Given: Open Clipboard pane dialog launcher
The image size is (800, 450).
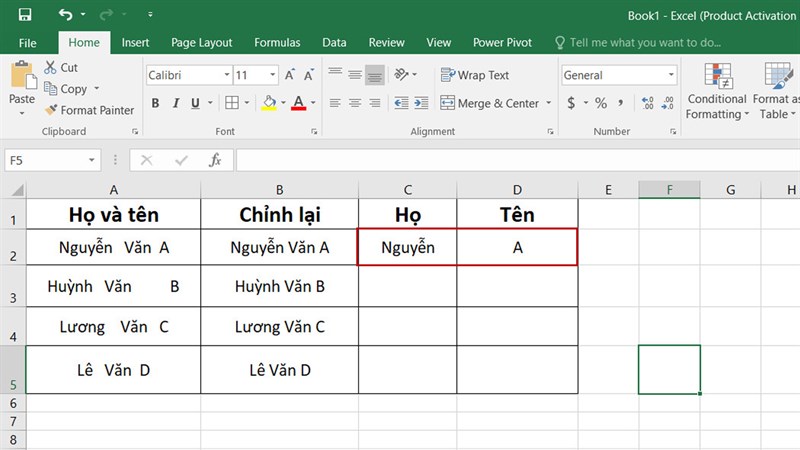Looking at the screenshot, I should (x=135, y=132).
